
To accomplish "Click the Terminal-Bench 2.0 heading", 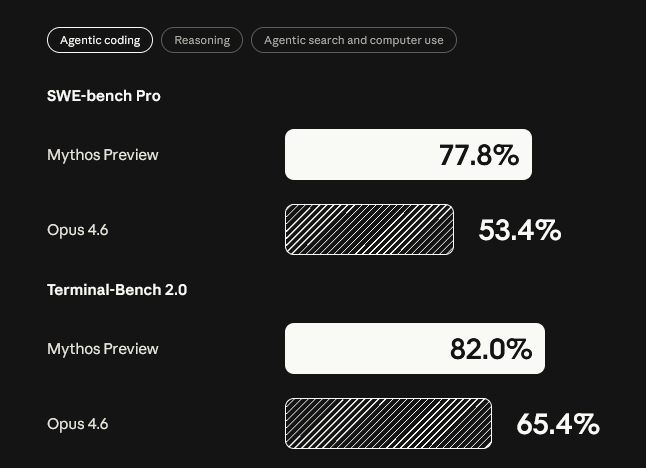I will (117, 290).
